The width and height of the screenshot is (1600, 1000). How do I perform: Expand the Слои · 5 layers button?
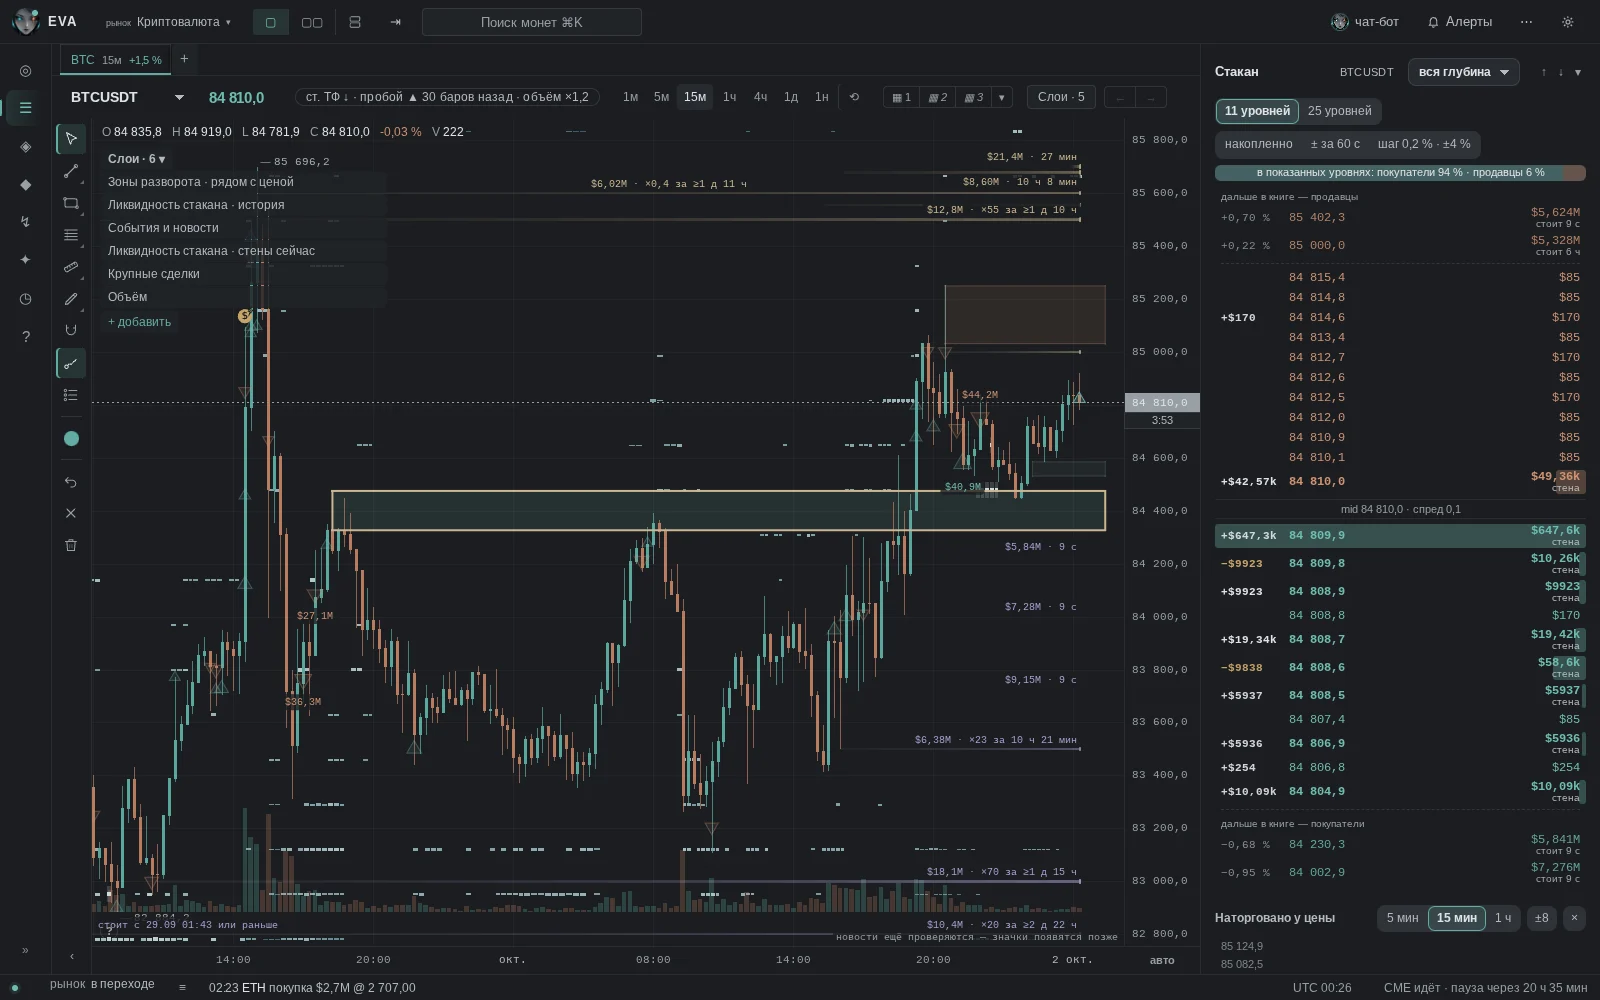click(x=1061, y=97)
